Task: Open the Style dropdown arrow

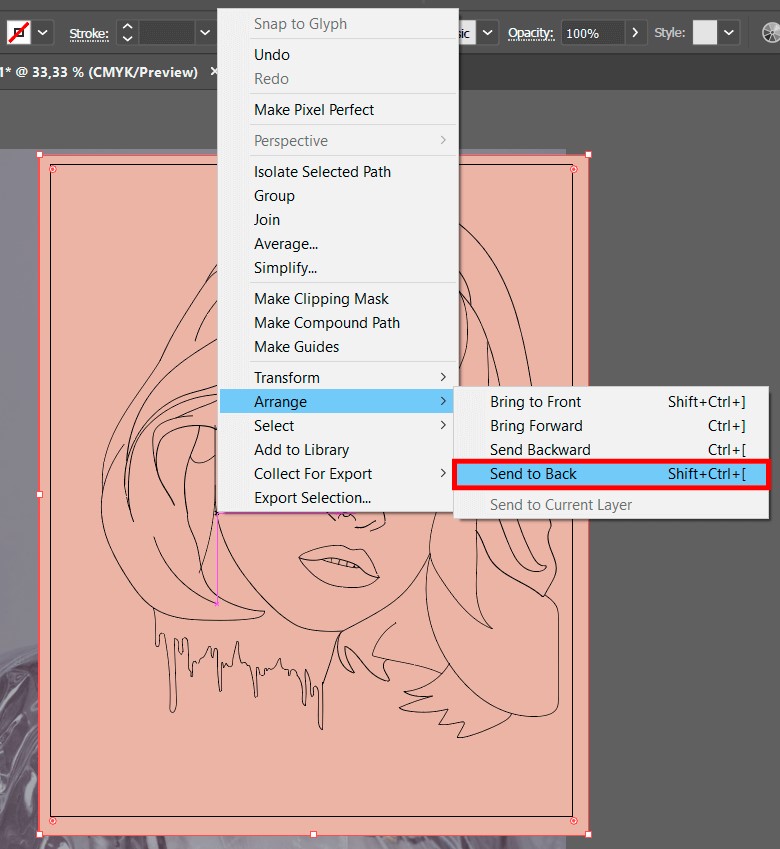Action: tap(730, 33)
